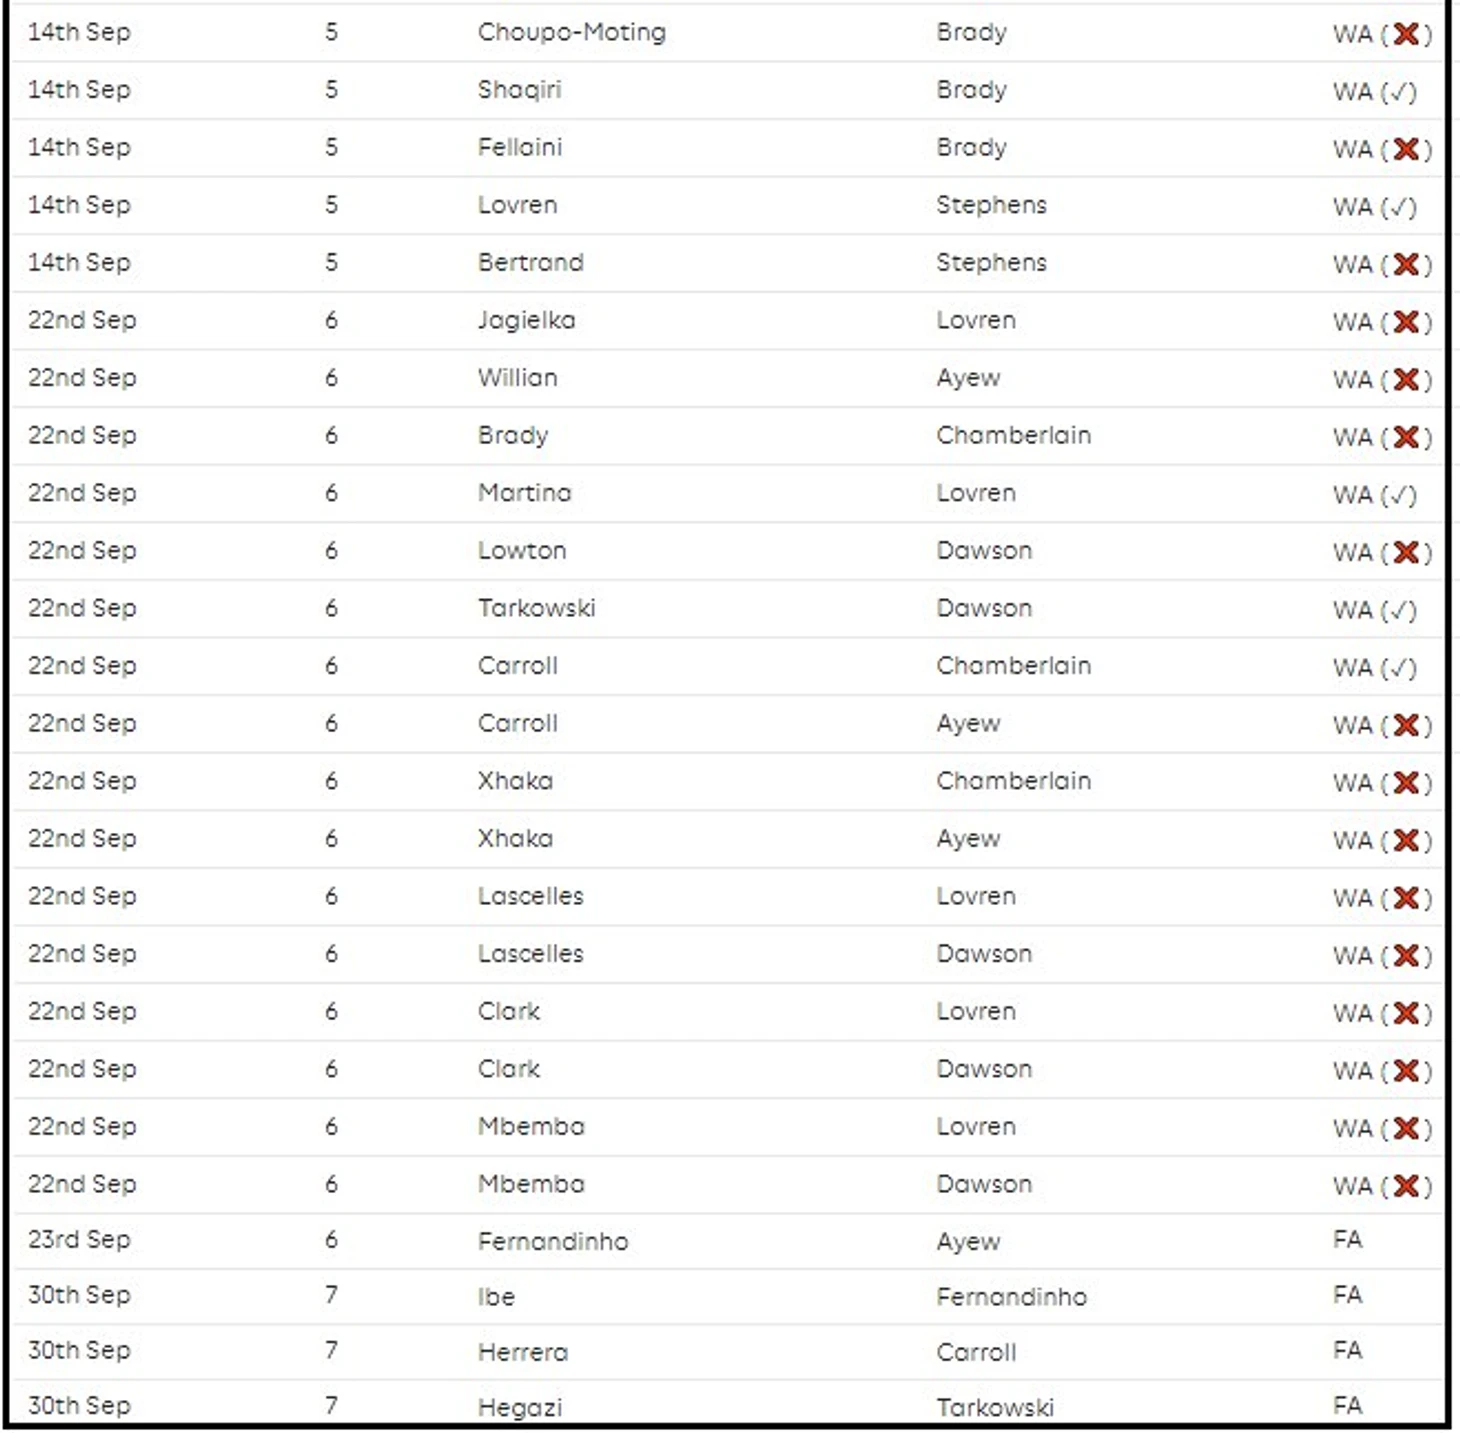Click the red X in Lowton Dawson row
The width and height of the screenshot is (1460, 1433).
pyautogui.click(x=1406, y=552)
